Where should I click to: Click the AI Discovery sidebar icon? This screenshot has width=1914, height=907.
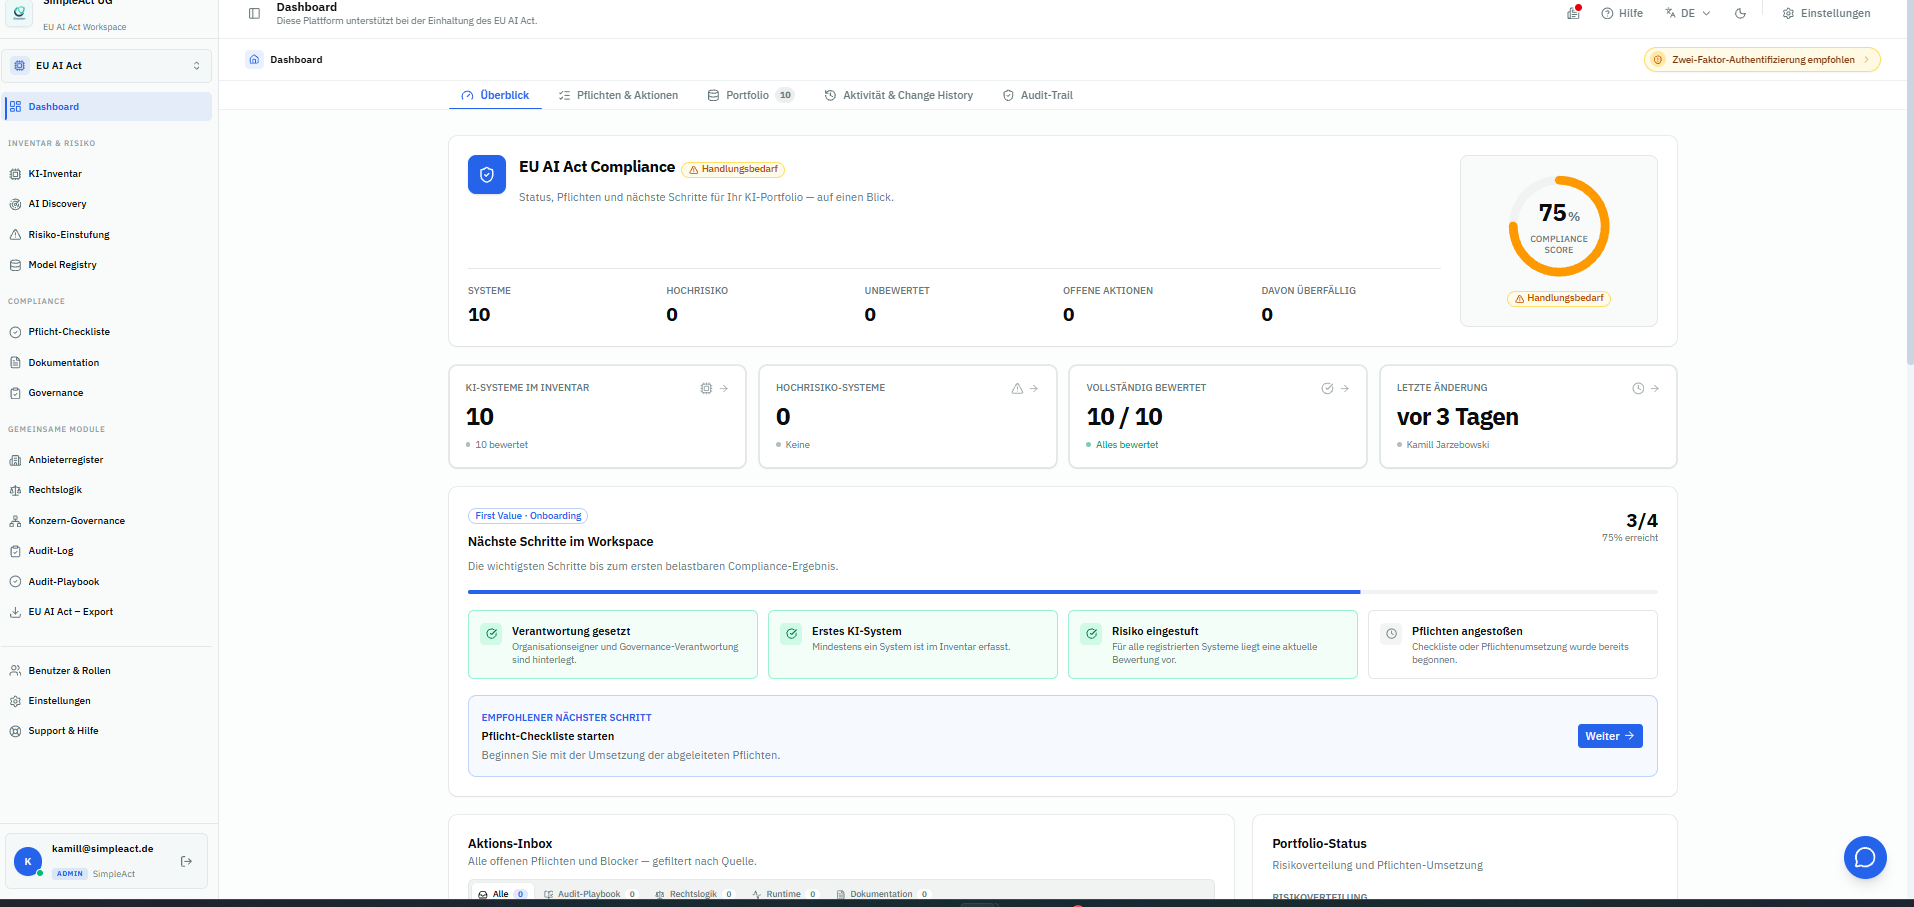(x=15, y=204)
